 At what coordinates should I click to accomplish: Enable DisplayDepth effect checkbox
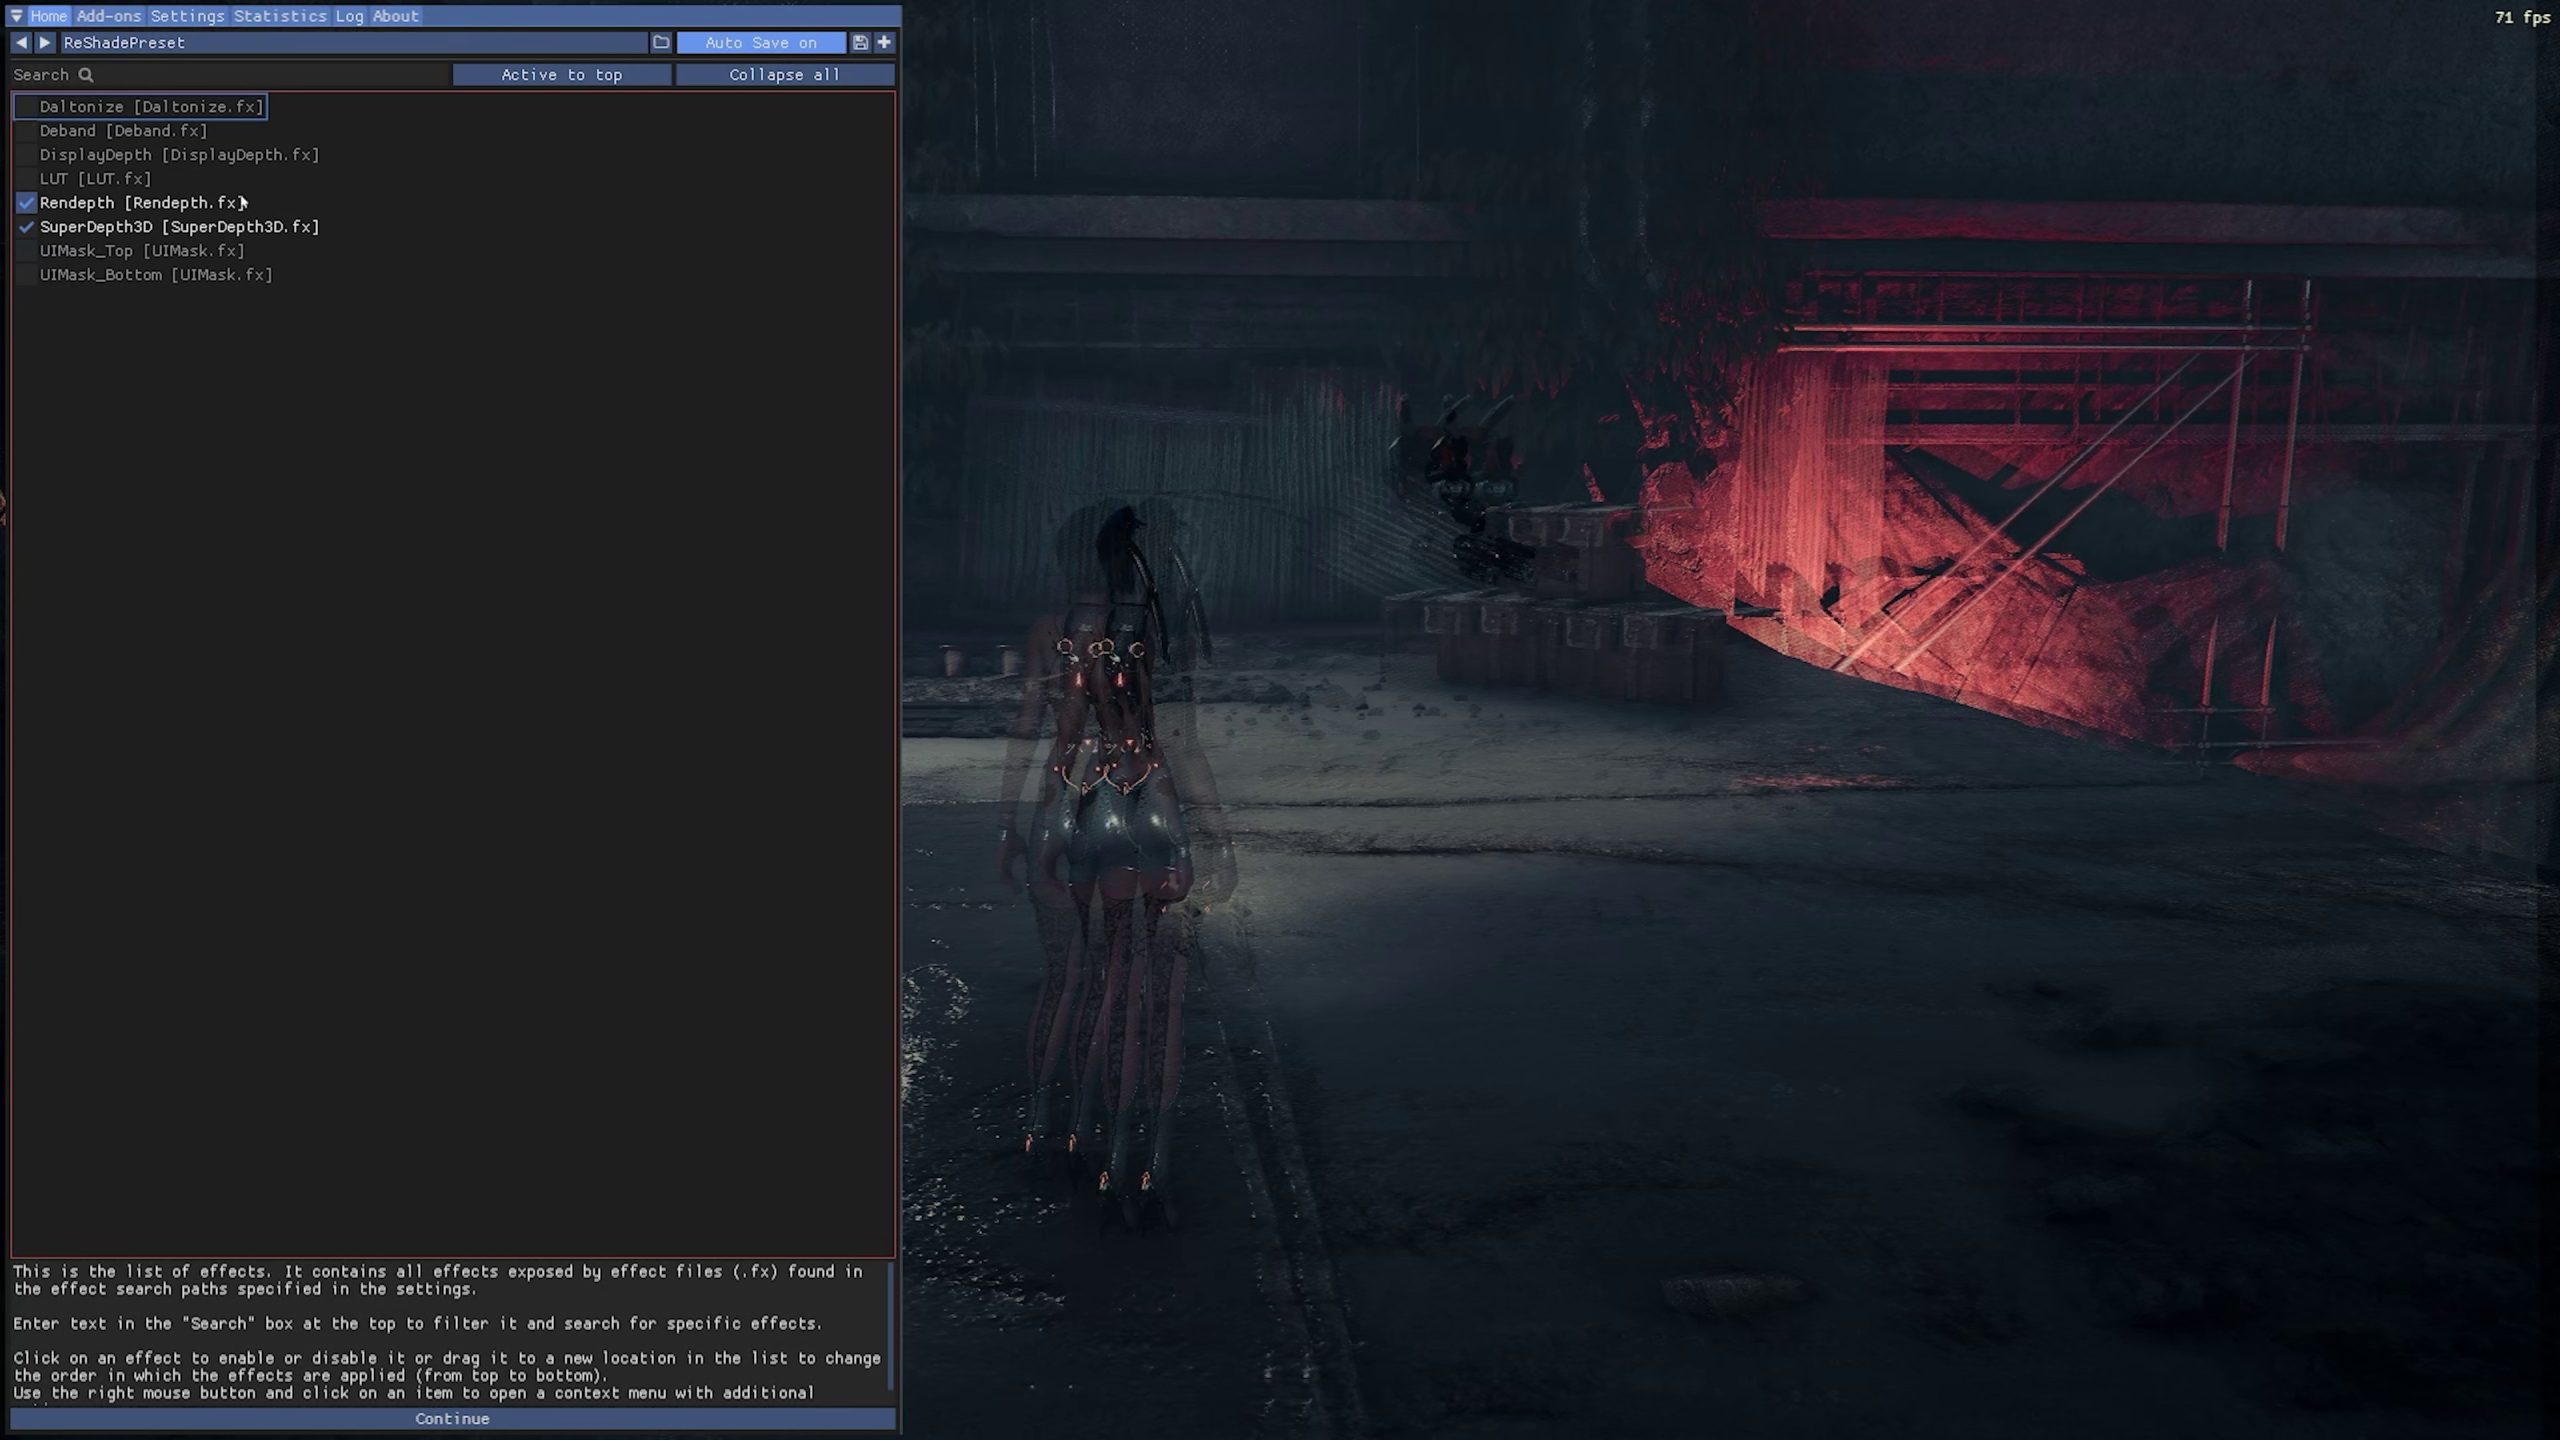coord(26,155)
